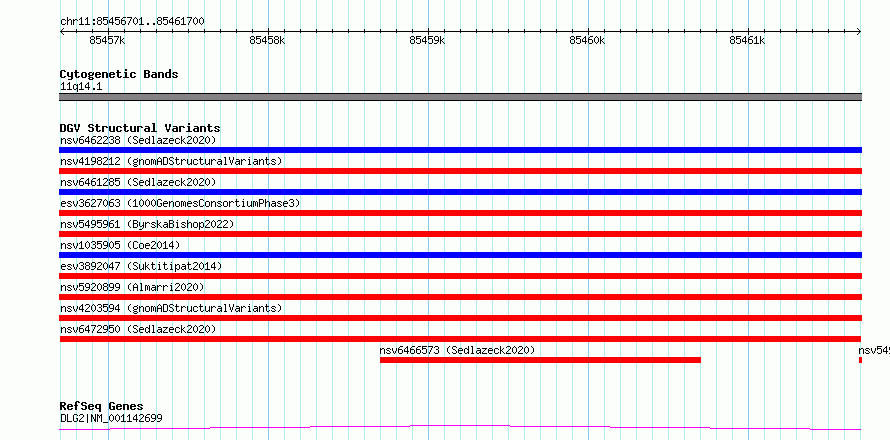Open the DLG2|NM_001142699 gene label

point(111,419)
